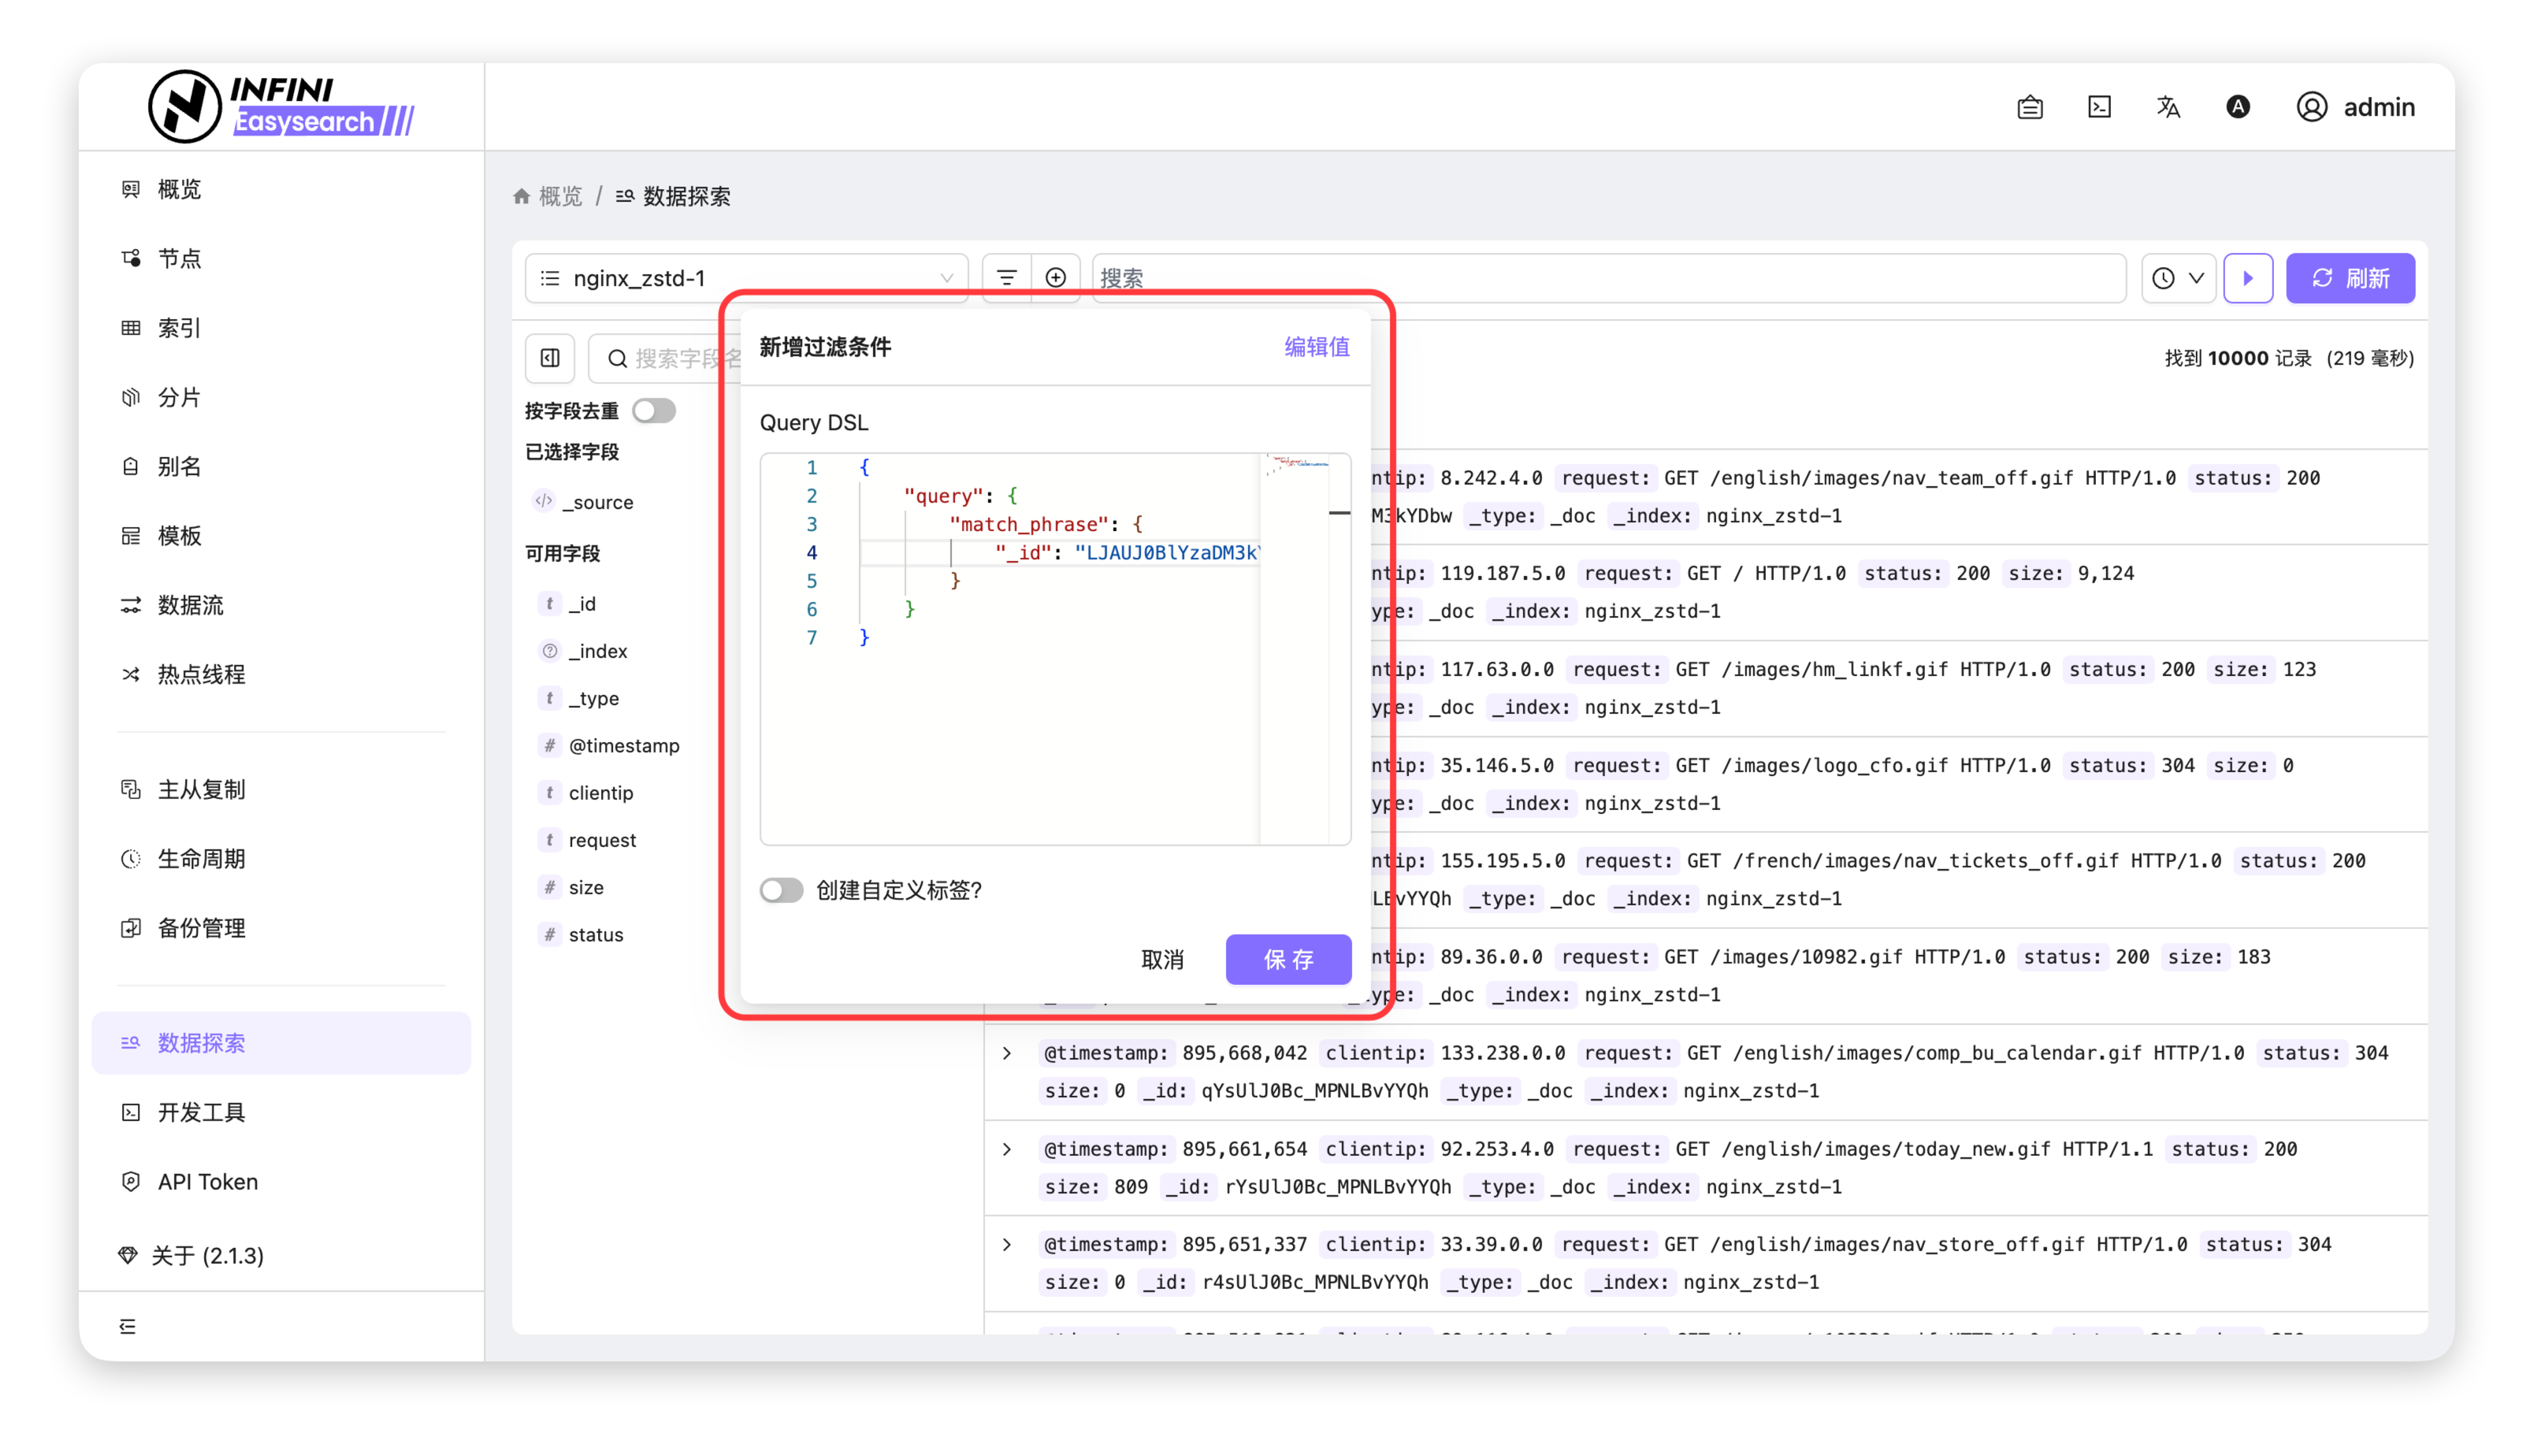Collapse the field sidebar panel icon
The width and height of the screenshot is (2534, 1456).
click(550, 358)
